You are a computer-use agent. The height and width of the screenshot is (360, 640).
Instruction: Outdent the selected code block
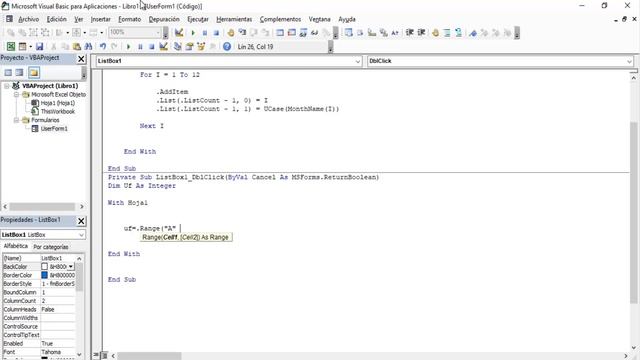tap(421, 33)
